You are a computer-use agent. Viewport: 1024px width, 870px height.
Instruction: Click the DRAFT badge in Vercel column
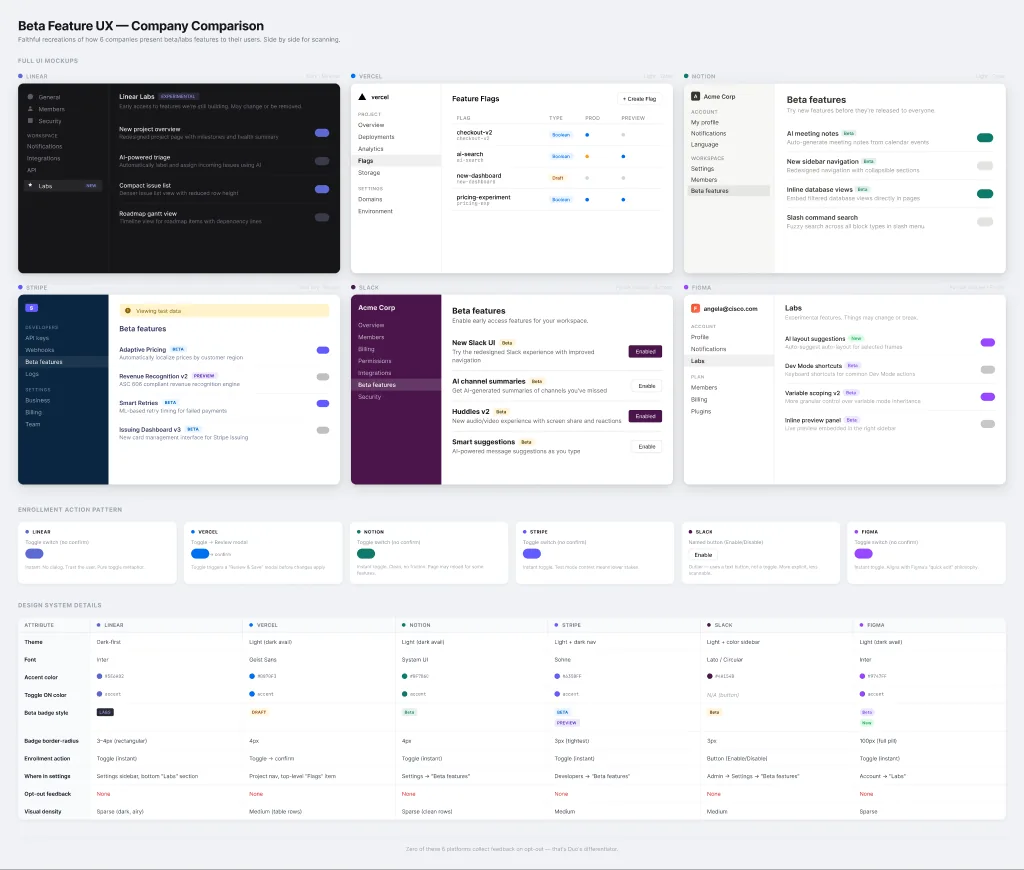coord(259,712)
